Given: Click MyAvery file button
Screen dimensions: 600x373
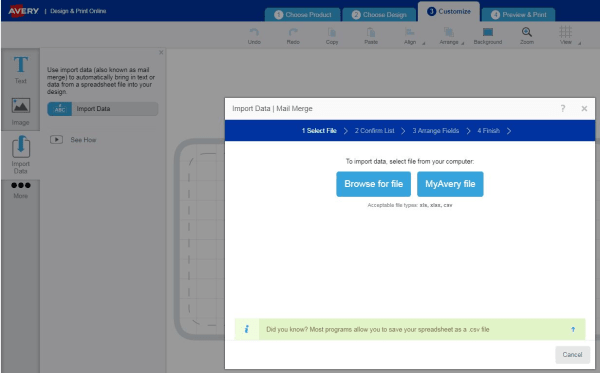Looking at the screenshot, I should click(x=450, y=184).
